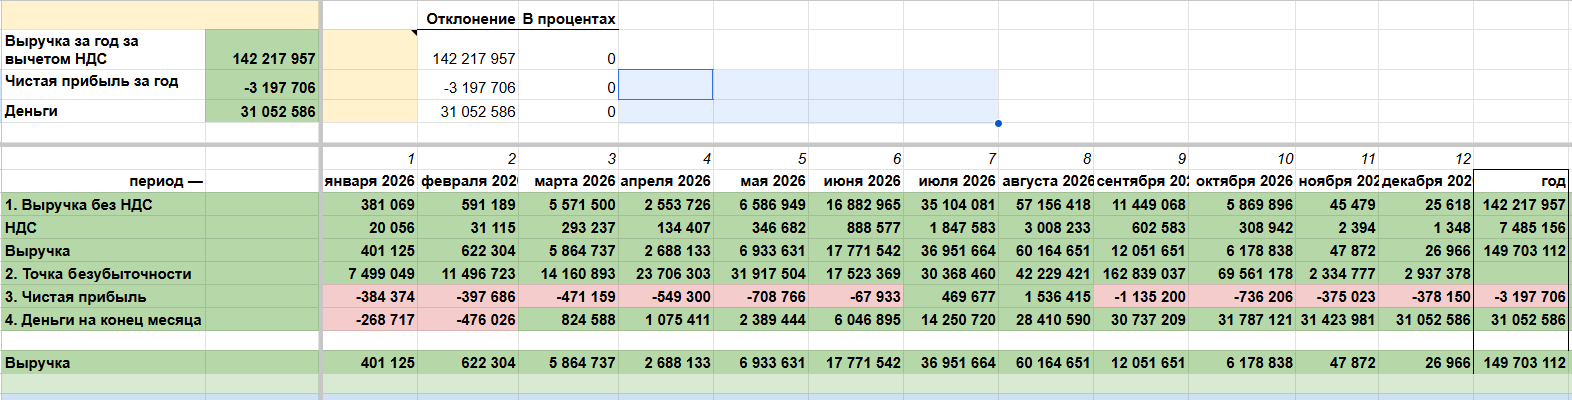Screen dimensions: 1572x400
Task: Select the cell with value 591 189
Action: point(469,205)
